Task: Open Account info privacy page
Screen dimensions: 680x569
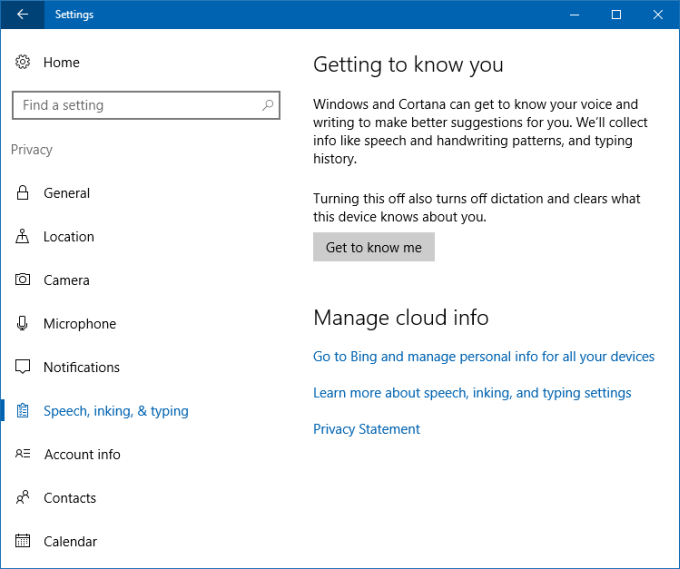Action: click(x=82, y=454)
